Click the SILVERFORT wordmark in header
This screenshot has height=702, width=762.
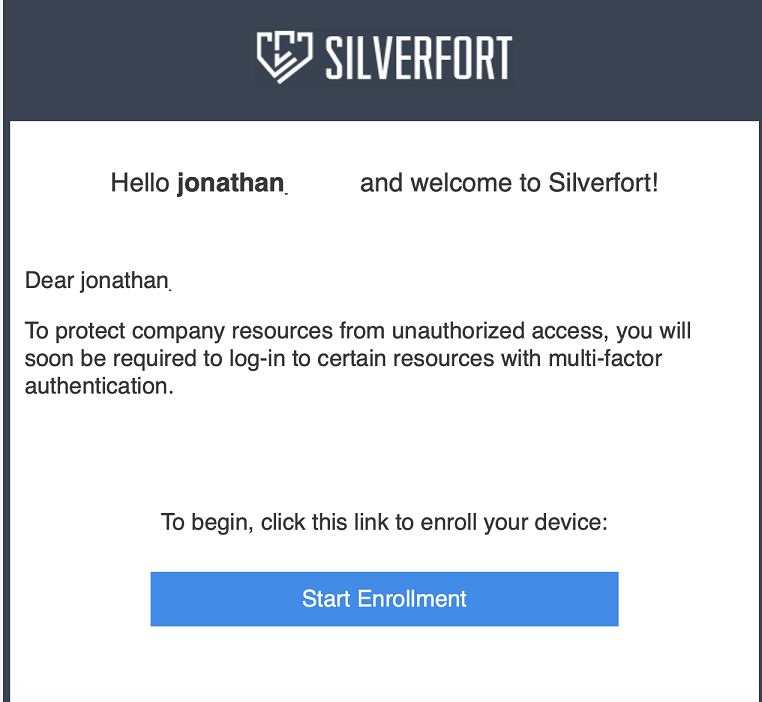tap(418, 58)
